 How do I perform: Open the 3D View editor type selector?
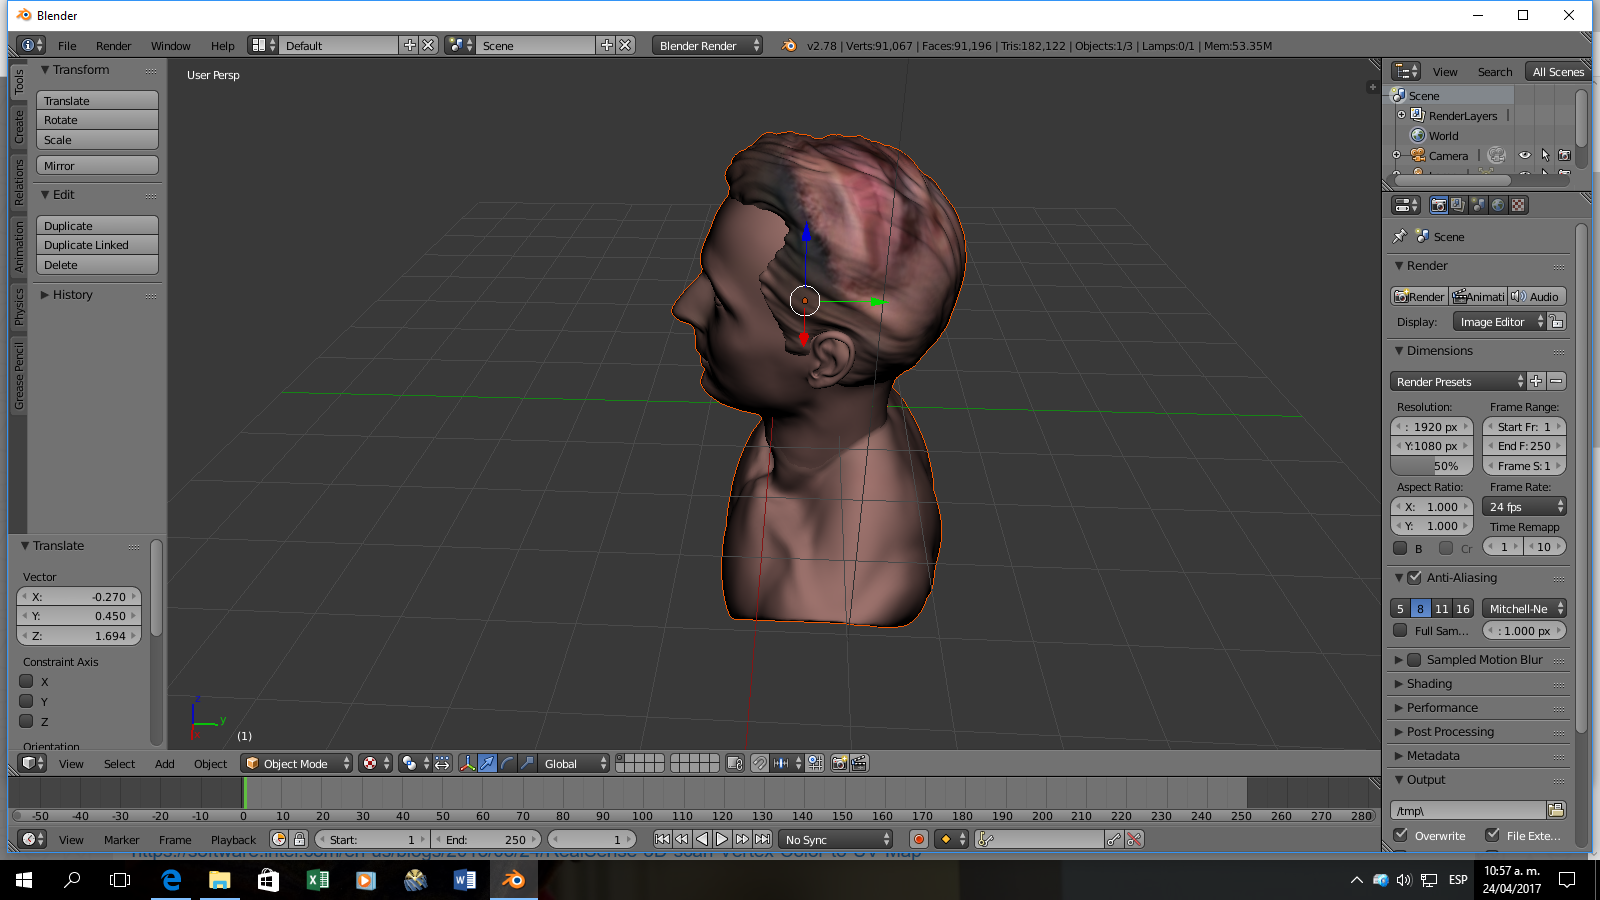[33, 763]
